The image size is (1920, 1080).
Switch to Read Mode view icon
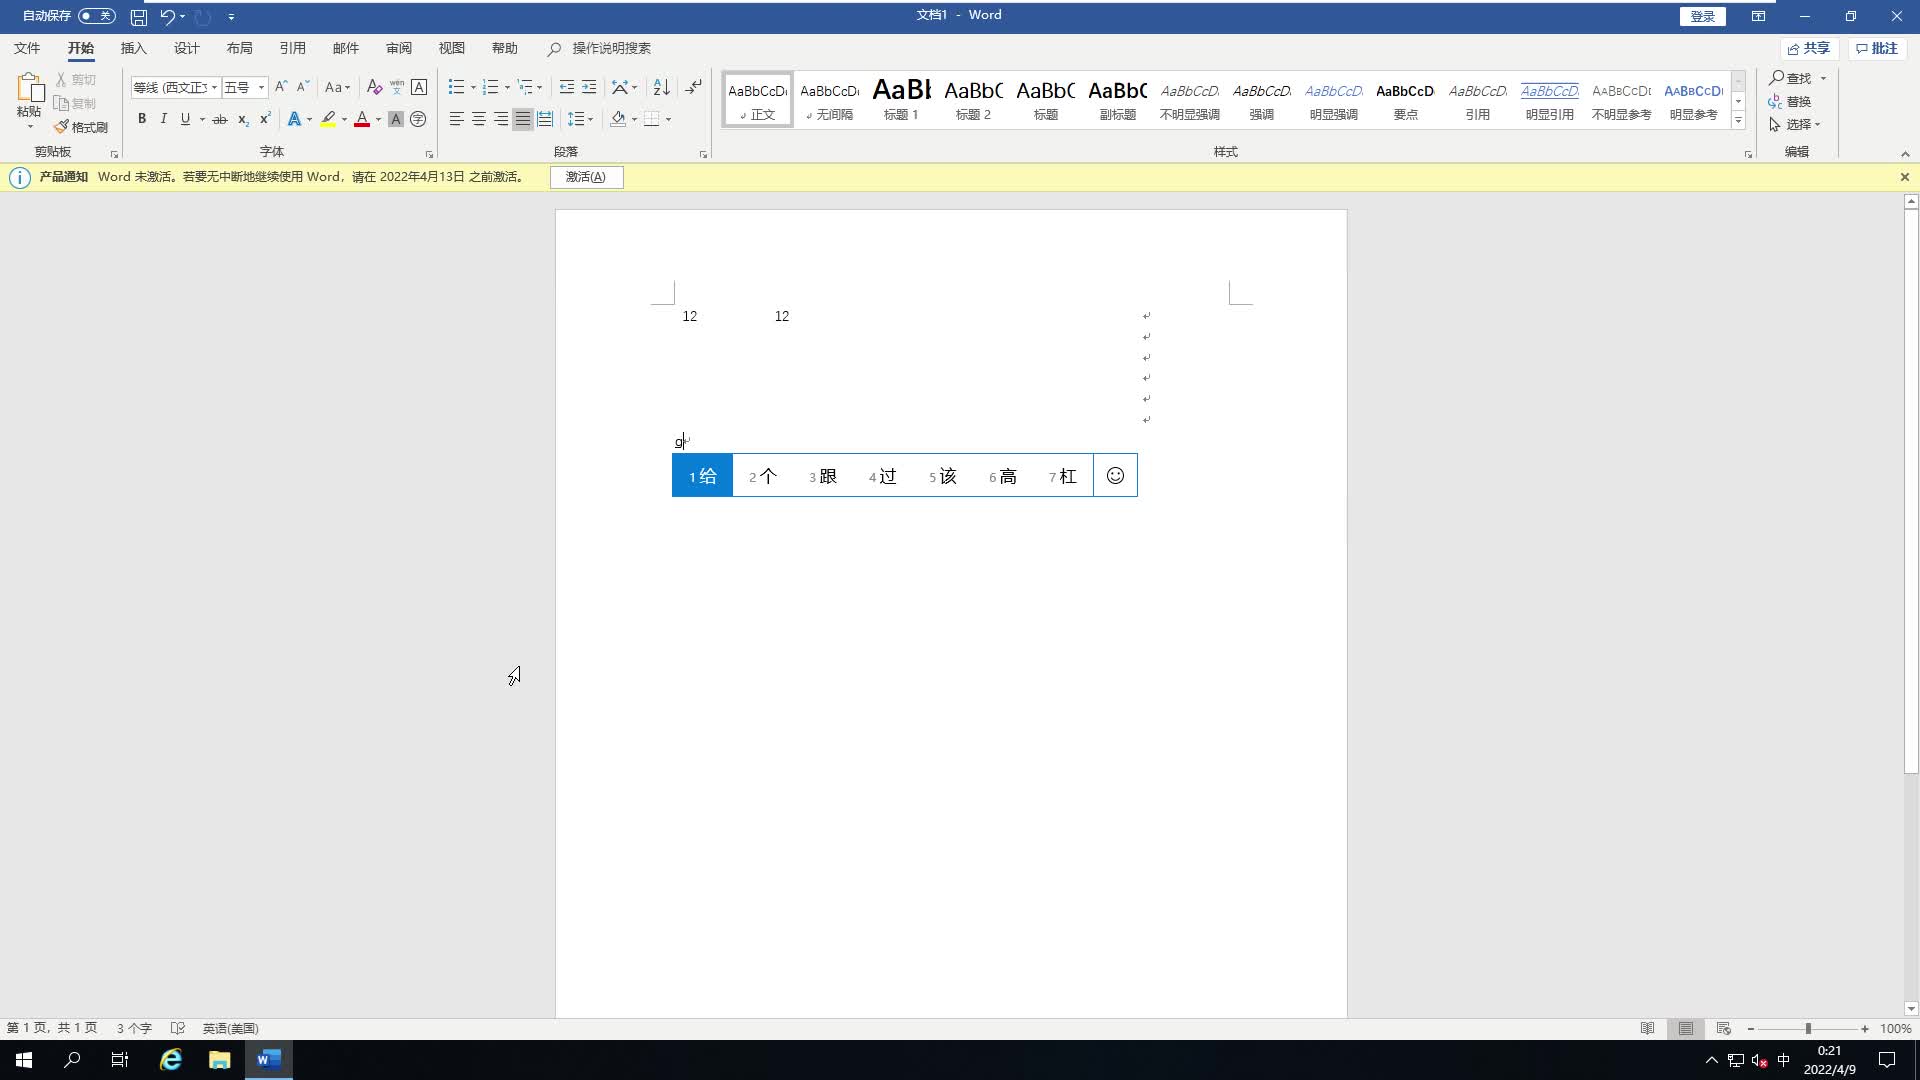pyautogui.click(x=1647, y=1028)
